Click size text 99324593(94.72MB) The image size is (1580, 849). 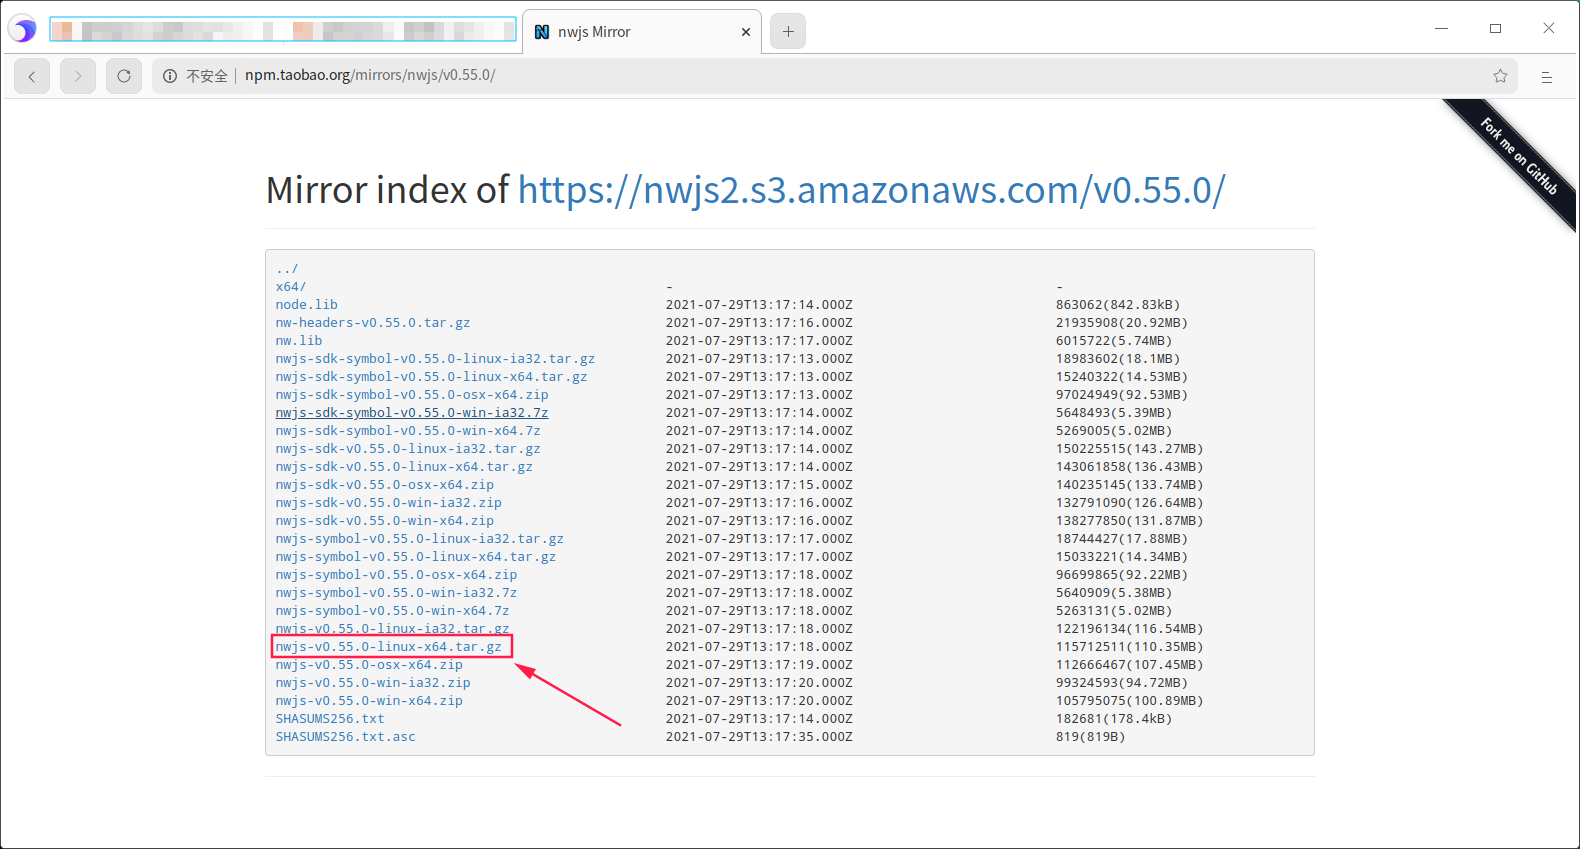coord(1122,682)
